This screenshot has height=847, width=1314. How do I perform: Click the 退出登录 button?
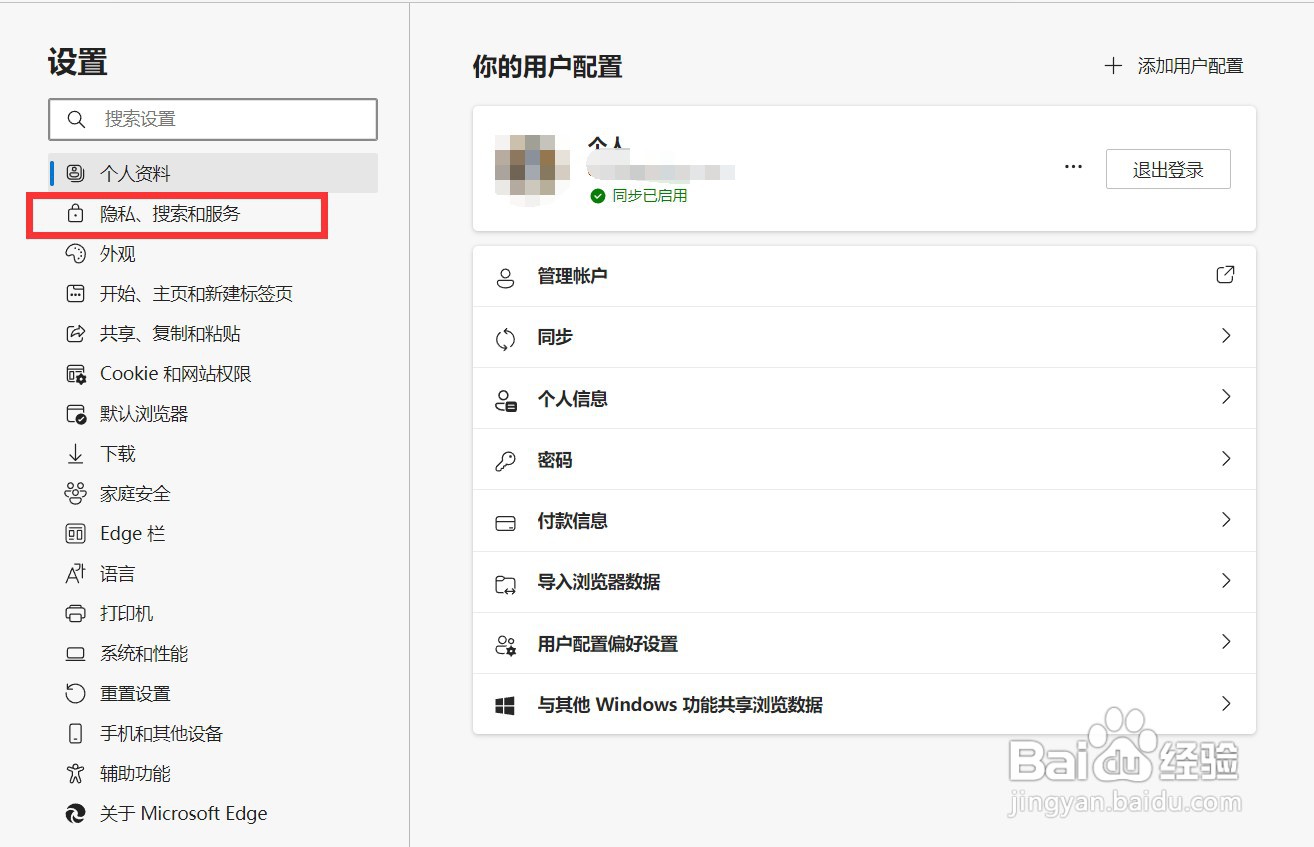click(x=1167, y=169)
